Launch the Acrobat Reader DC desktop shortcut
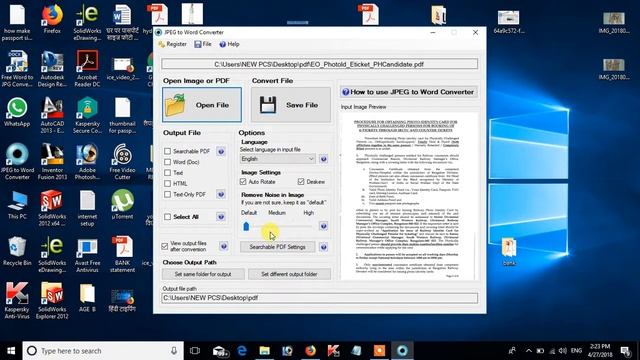This screenshot has height=360, width=640. pos(87,69)
